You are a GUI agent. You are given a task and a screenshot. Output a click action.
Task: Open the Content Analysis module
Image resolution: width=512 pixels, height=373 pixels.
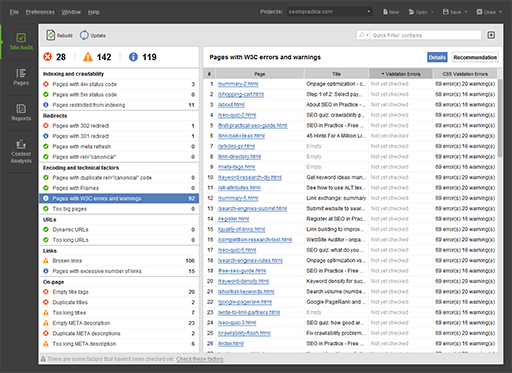tap(21, 152)
